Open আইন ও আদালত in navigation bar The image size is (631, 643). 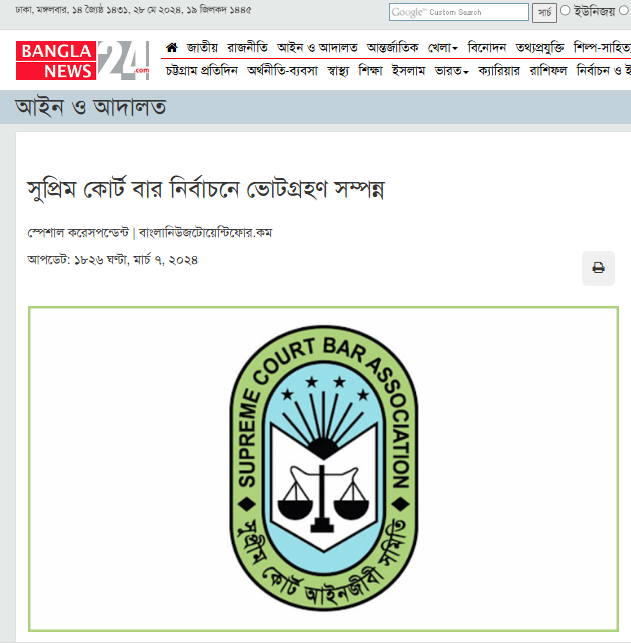pyautogui.click(x=317, y=48)
